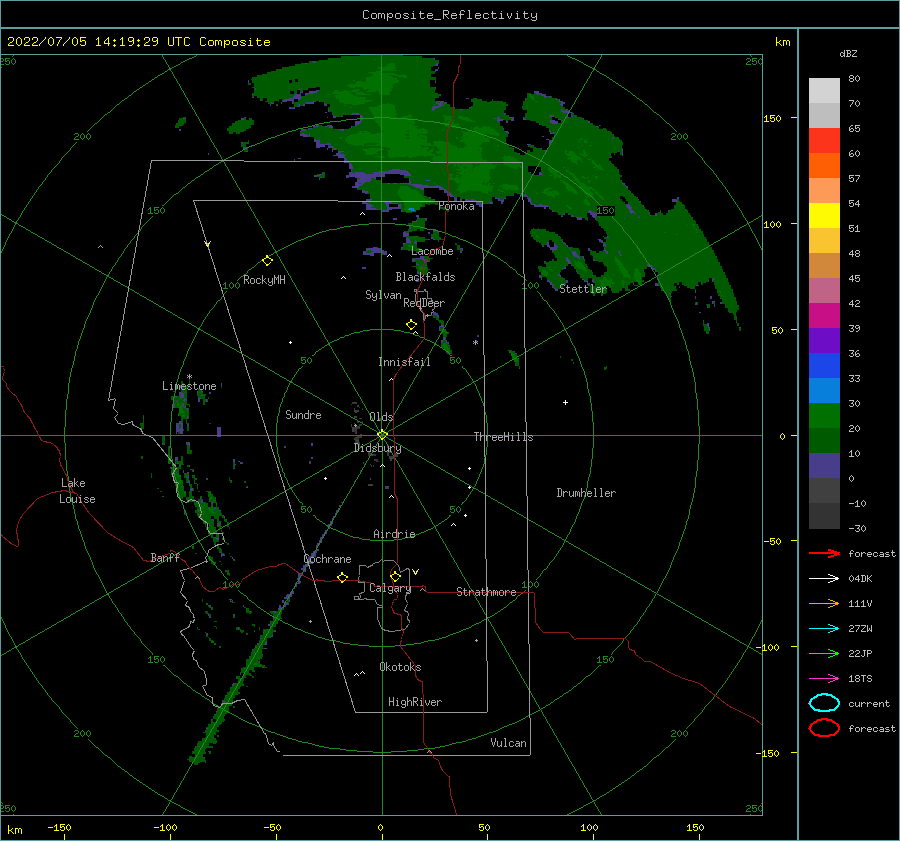Viewport: 900px width, 841px height.
Task: Click the Airdrie label
Action: [394, 534]
